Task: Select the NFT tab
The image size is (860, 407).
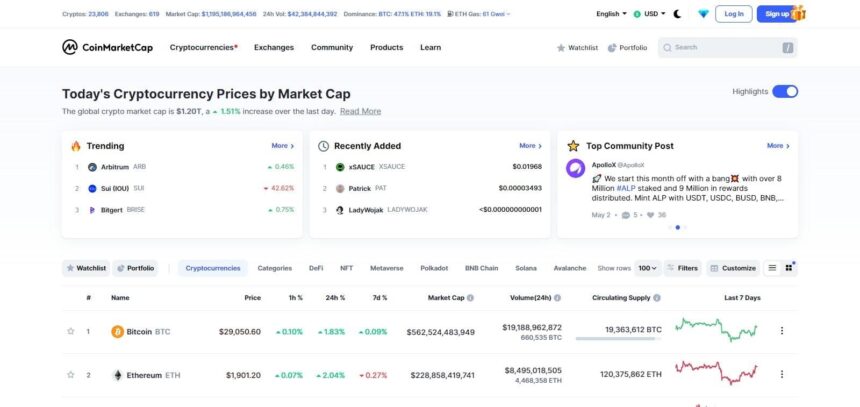Action: pyautogui.click(x=347, y=268)
